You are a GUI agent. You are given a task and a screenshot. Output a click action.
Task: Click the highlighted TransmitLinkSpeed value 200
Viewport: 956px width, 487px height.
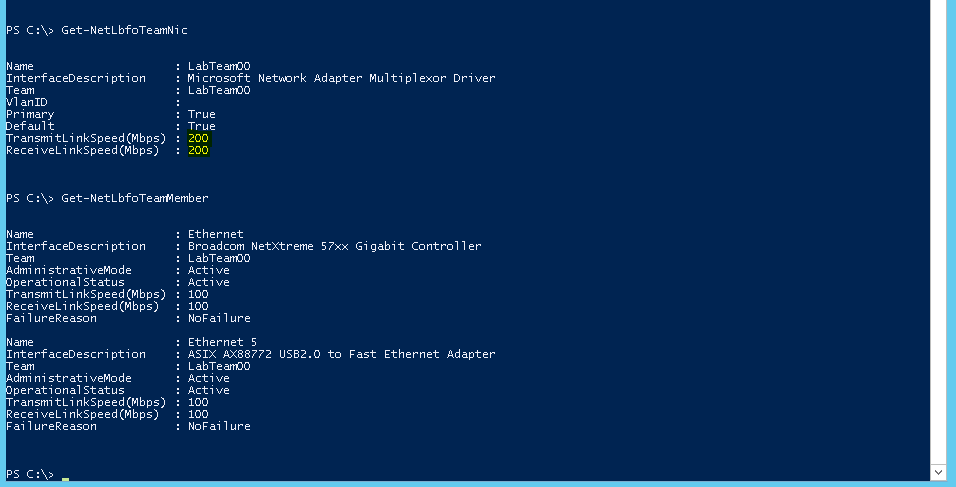(x=198, y=138)
